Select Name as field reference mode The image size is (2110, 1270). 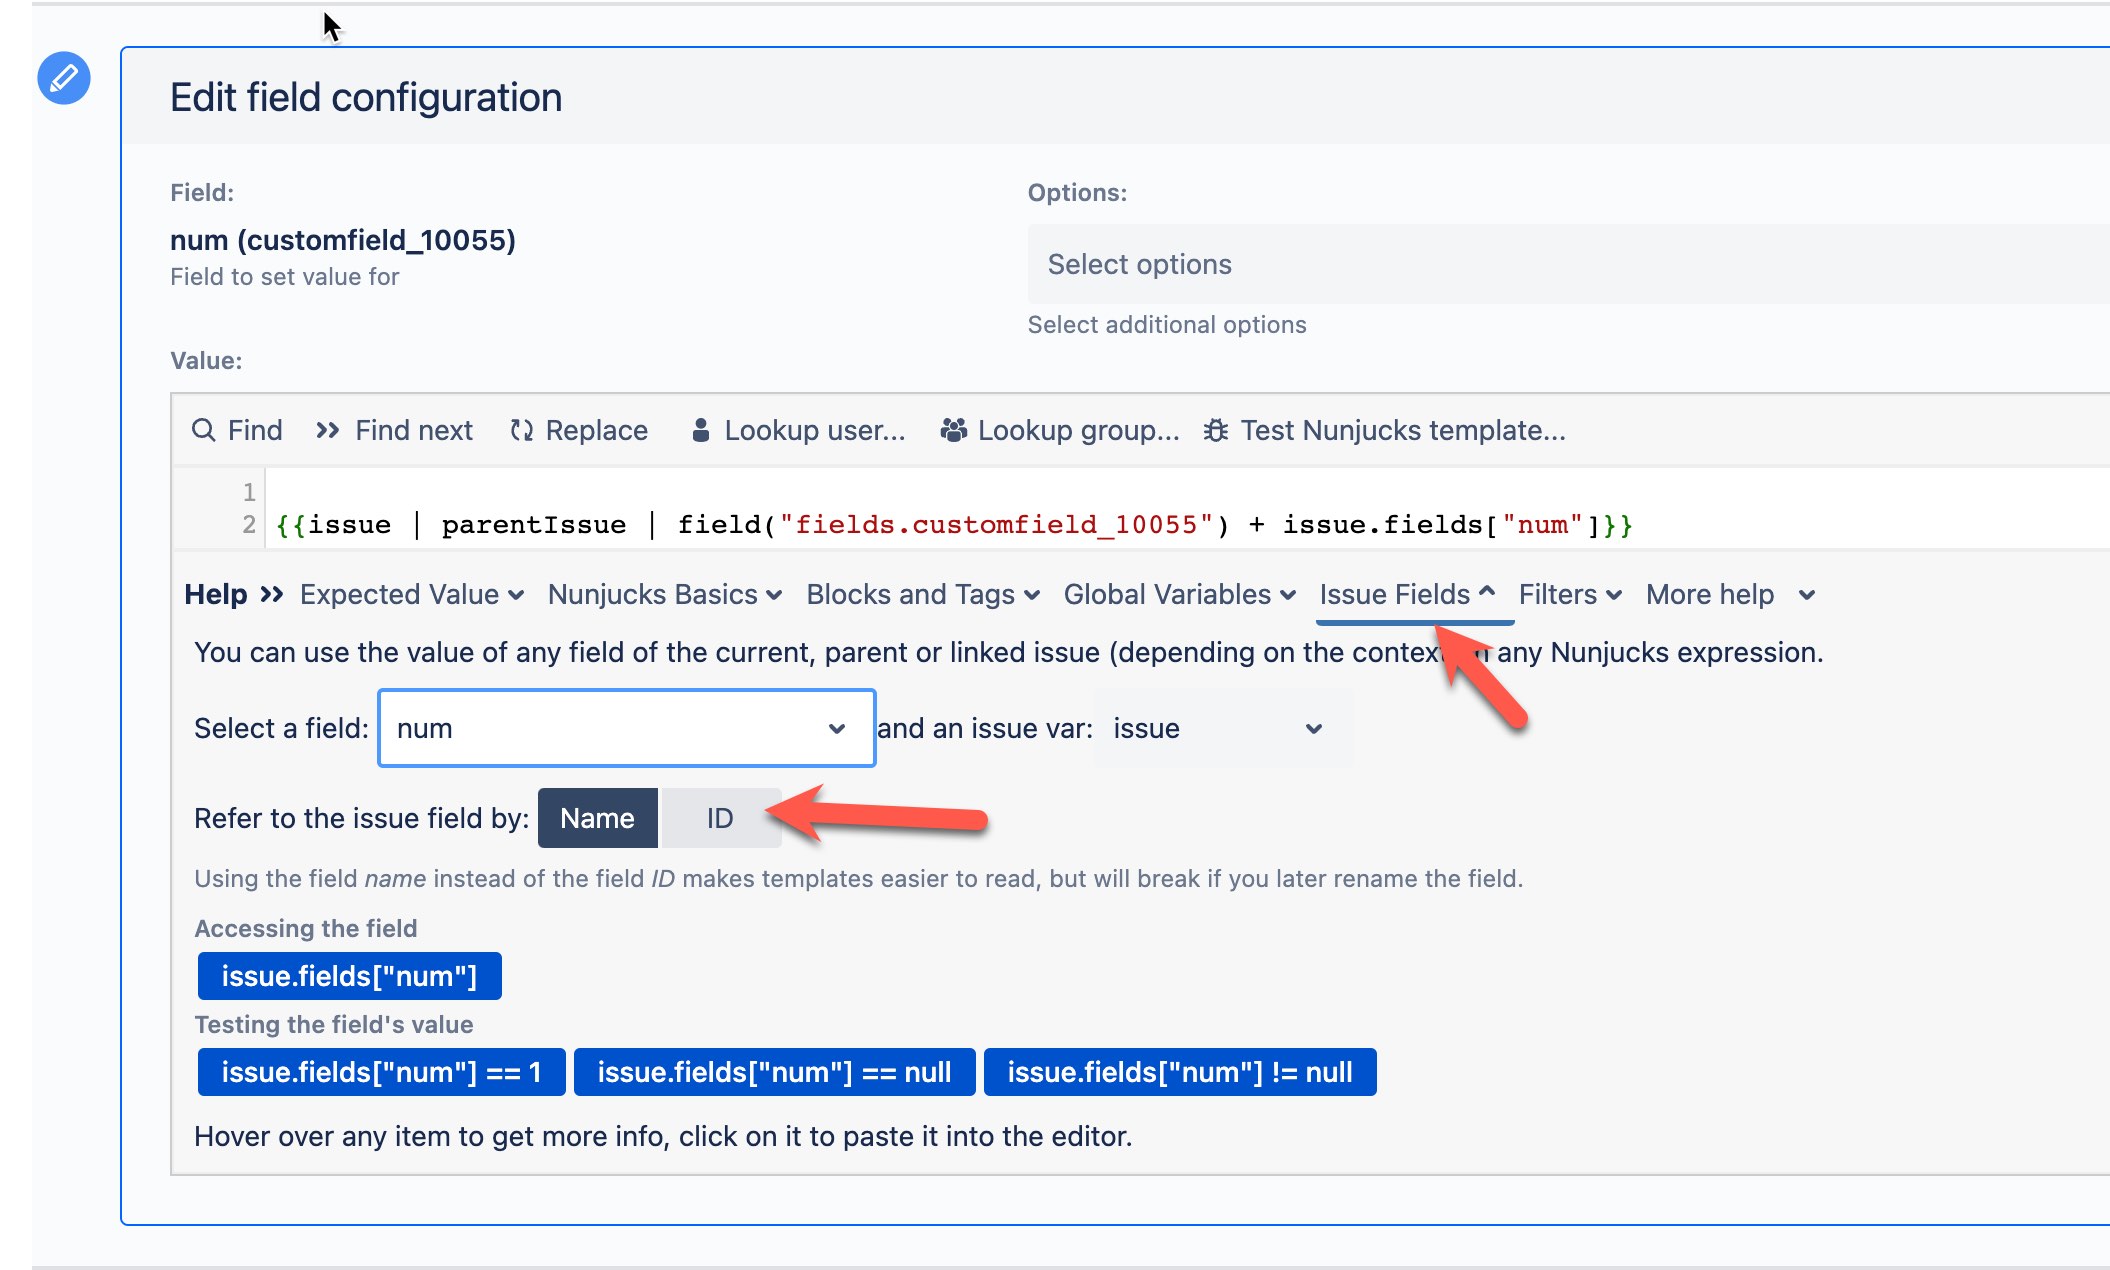(597, 818)
